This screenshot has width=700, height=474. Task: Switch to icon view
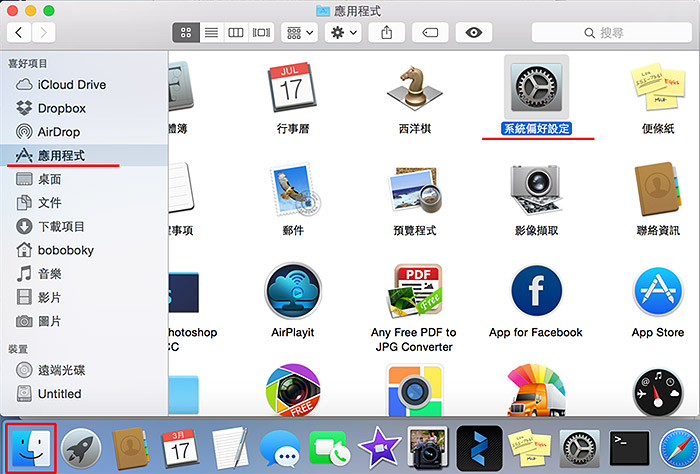point(186,32)
